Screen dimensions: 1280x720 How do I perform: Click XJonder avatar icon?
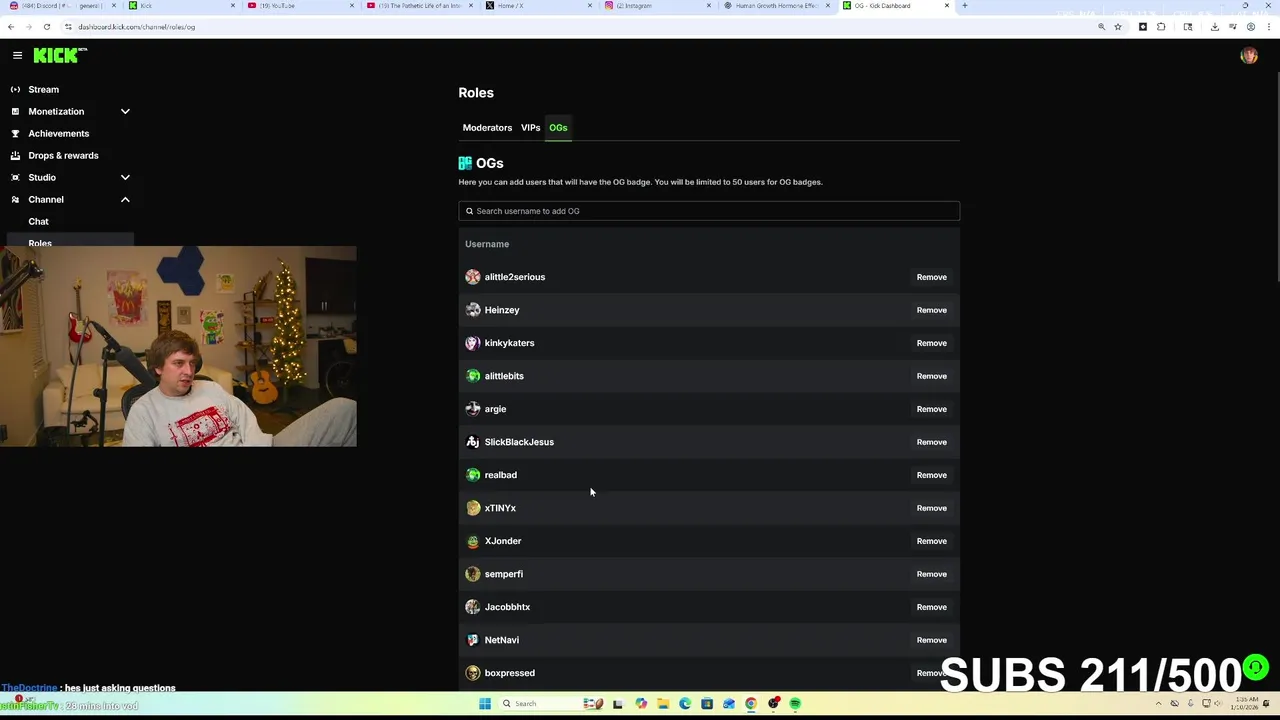(x=473, y=541)
